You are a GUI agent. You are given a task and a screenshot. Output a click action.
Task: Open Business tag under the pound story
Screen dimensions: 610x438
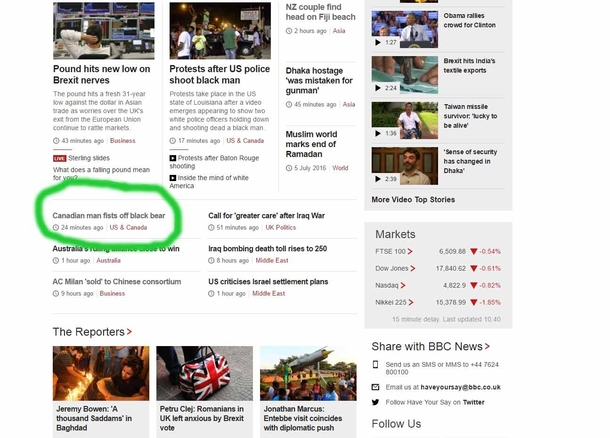point(123,141)
